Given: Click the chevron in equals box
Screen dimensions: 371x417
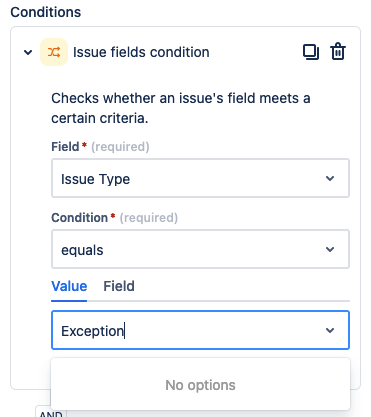Looking at the screenshot, I should (330, 249).
